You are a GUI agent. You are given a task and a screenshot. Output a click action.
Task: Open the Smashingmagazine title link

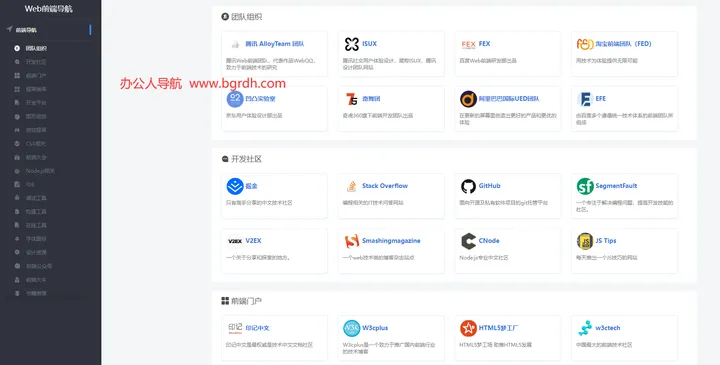[391, 241]
